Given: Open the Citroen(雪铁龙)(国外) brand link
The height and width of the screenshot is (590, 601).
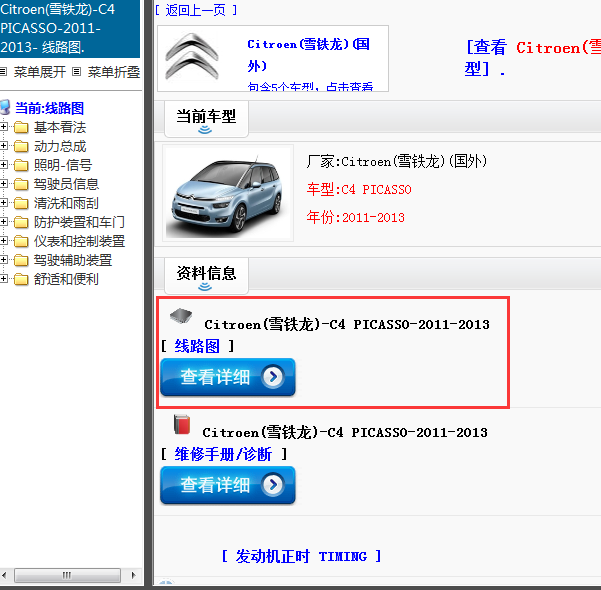Looking at the screenshot, I should point(309,55).
